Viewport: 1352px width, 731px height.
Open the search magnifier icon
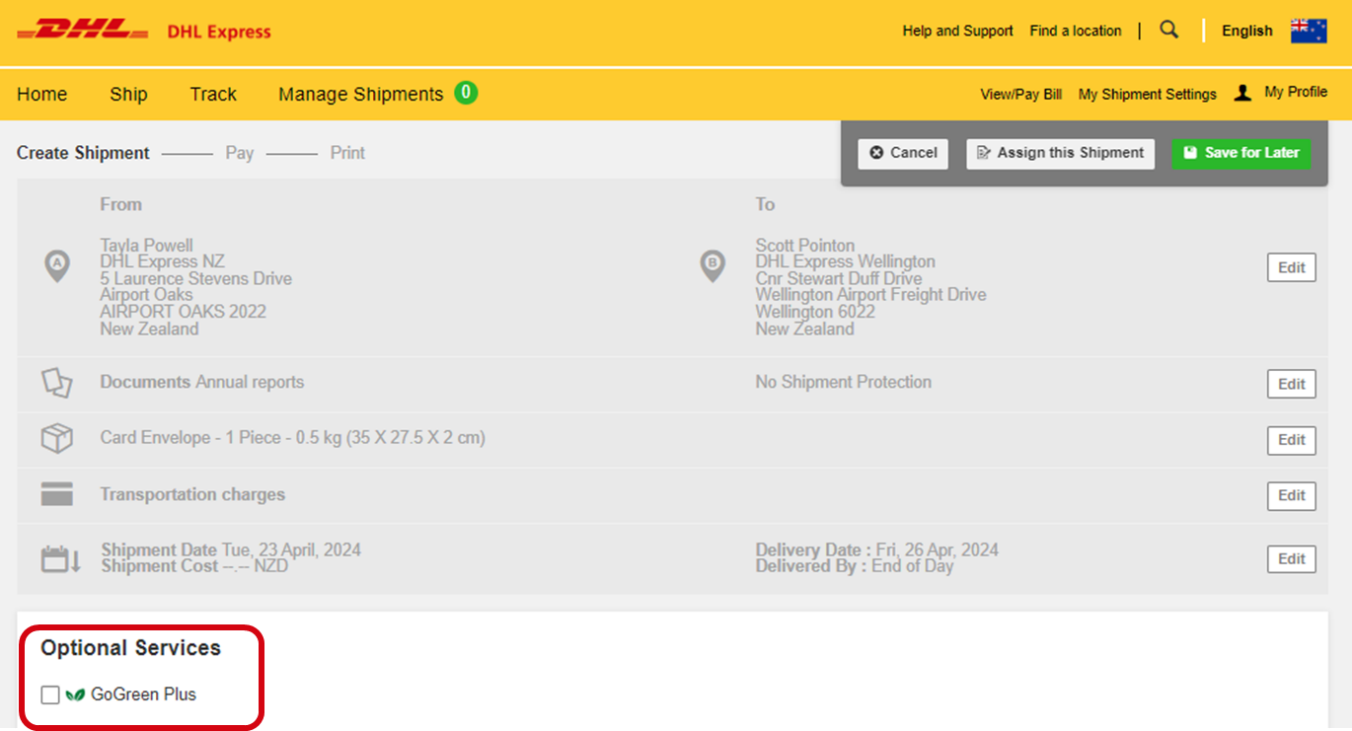click(1168, 30)
